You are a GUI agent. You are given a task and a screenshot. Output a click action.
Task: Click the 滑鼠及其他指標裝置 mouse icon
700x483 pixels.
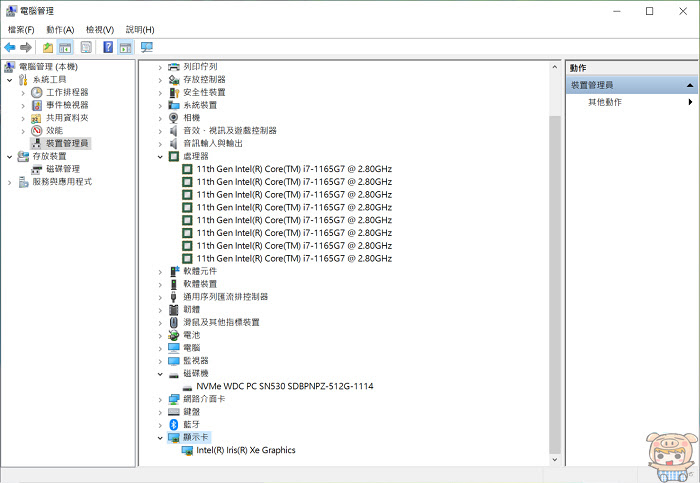pos(174,322)
